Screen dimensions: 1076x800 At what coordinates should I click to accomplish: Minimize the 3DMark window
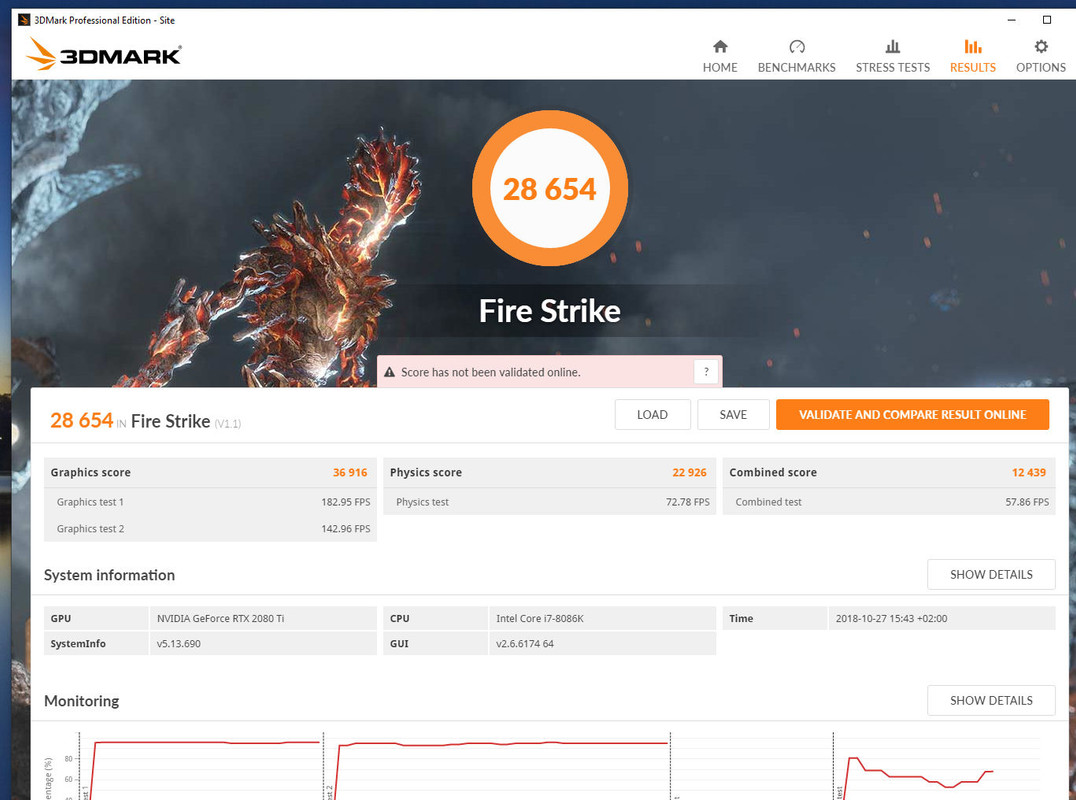[1011, 20]
